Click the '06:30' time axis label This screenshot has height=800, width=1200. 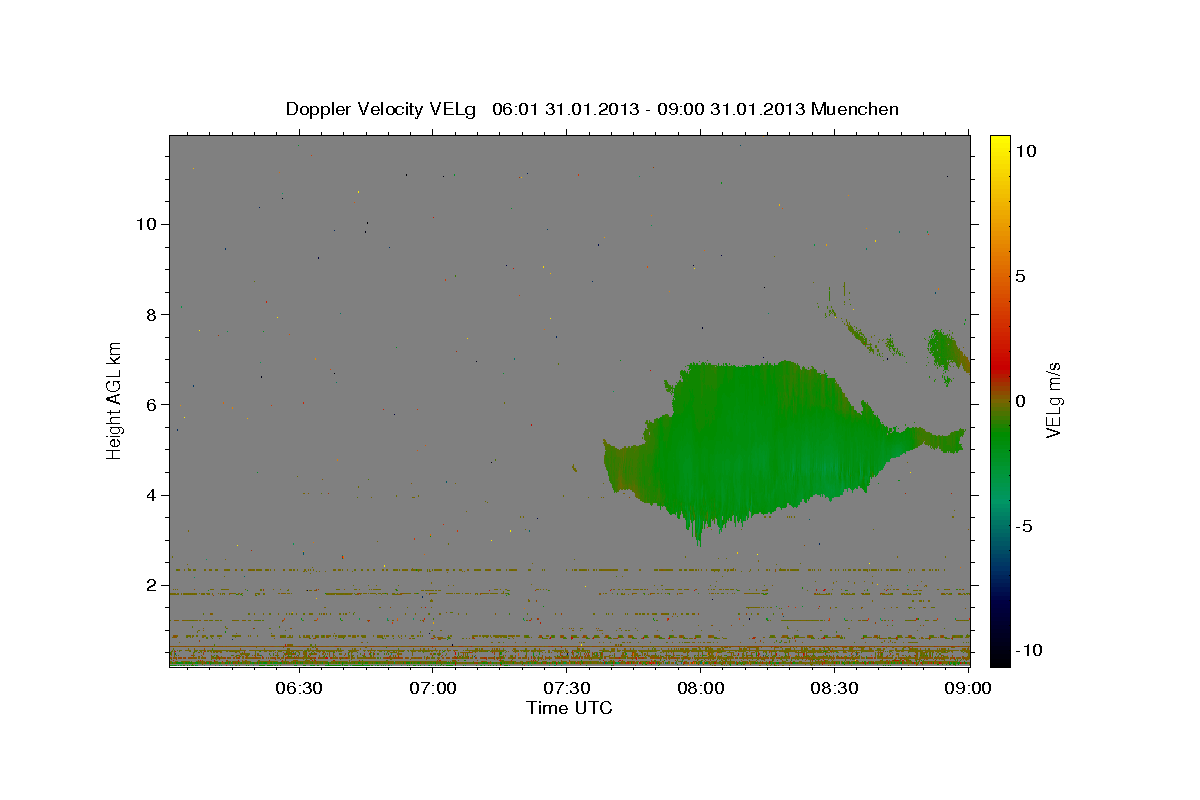pyautogui.click(x=298, y=688)
